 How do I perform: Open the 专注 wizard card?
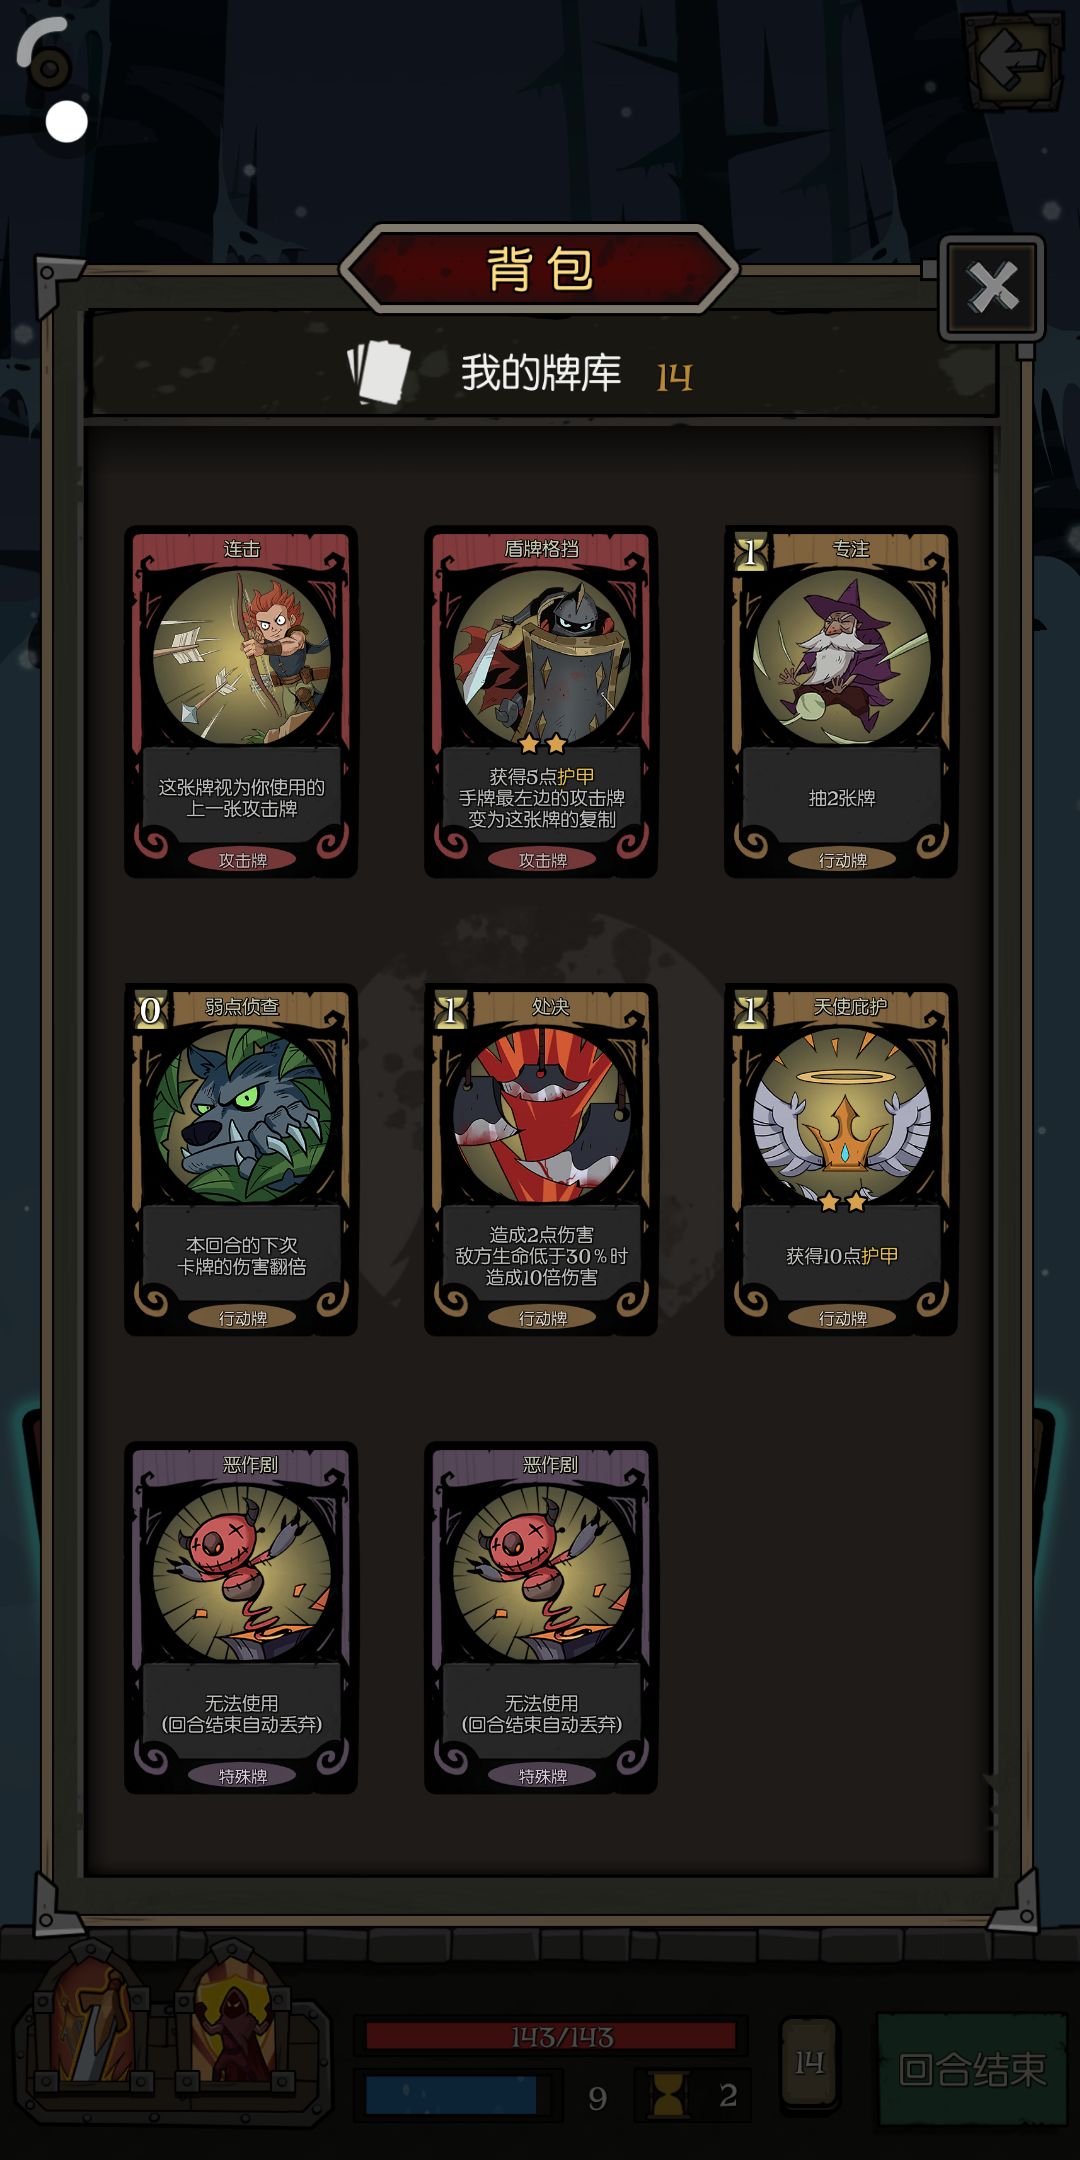[x=841, y=702]
